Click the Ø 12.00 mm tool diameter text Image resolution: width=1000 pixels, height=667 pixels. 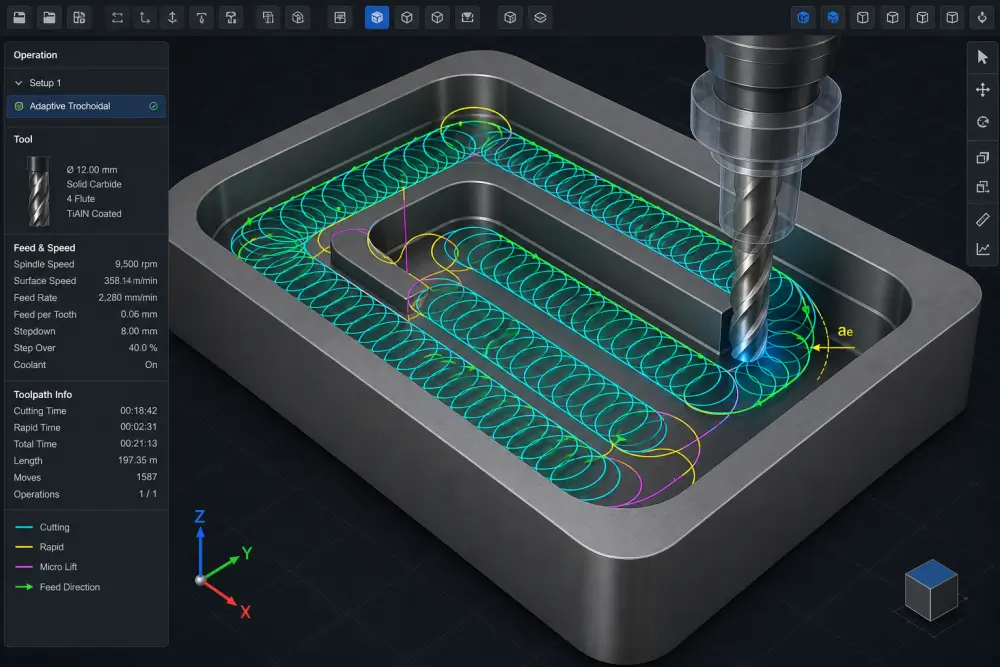pos(92,170)
